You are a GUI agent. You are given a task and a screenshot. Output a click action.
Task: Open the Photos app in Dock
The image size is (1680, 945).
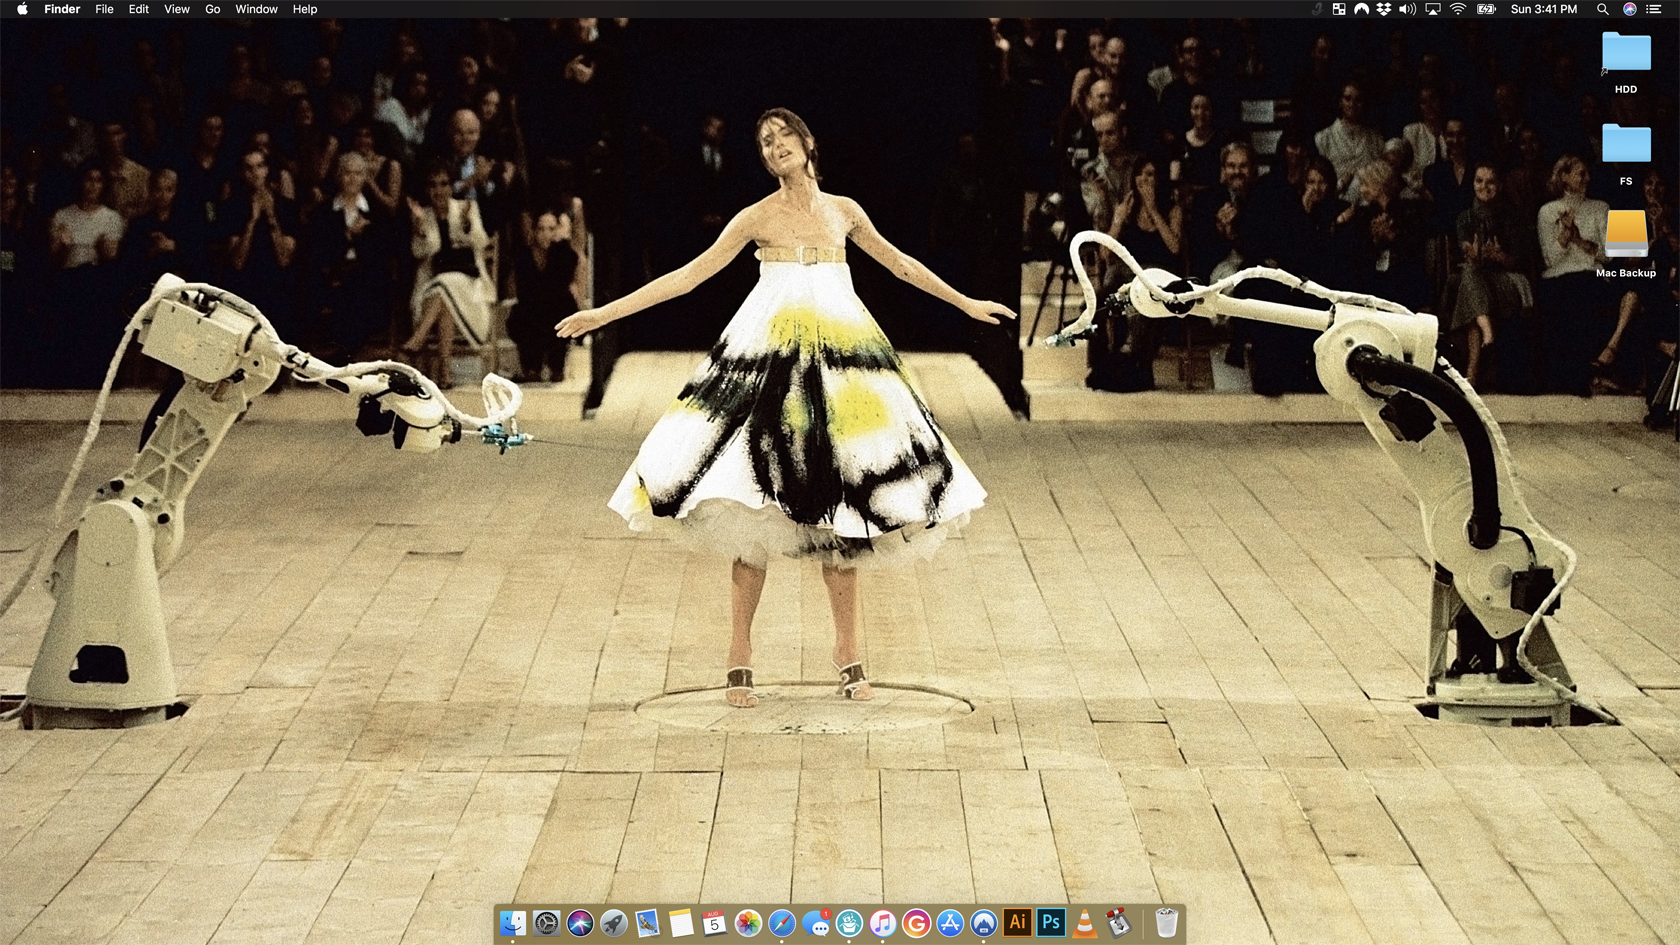pos(748,923)
